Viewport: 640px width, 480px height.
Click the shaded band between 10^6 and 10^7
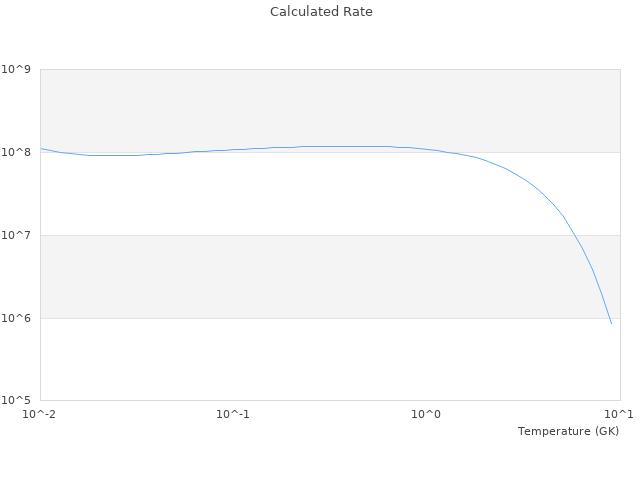[300, 276]
